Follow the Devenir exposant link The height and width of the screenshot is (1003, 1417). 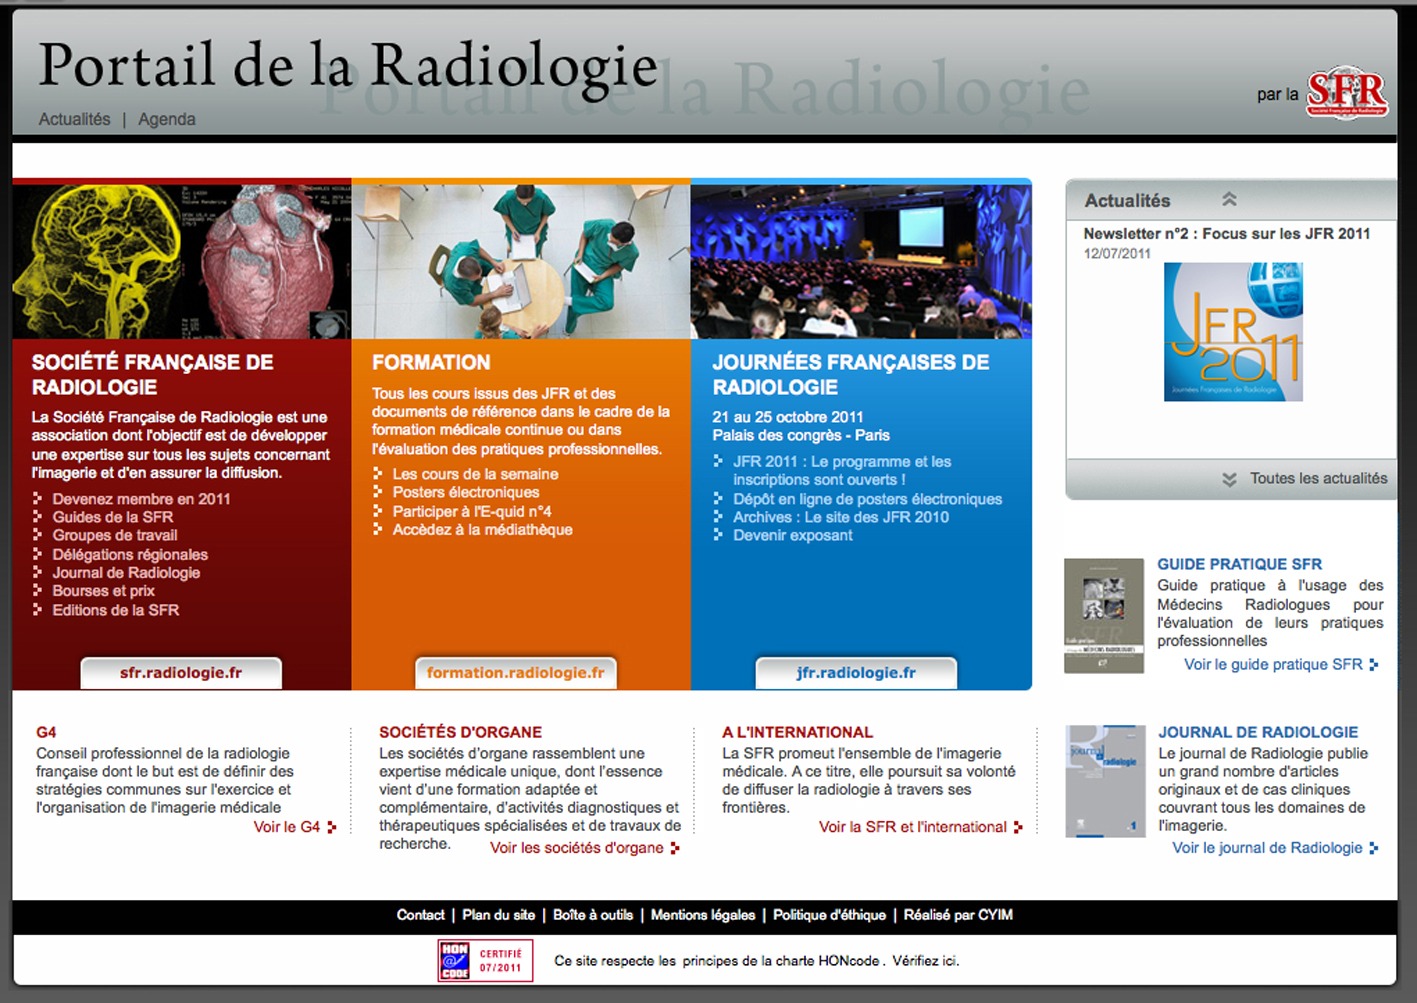pyautogui.click(x=792, y=535)
